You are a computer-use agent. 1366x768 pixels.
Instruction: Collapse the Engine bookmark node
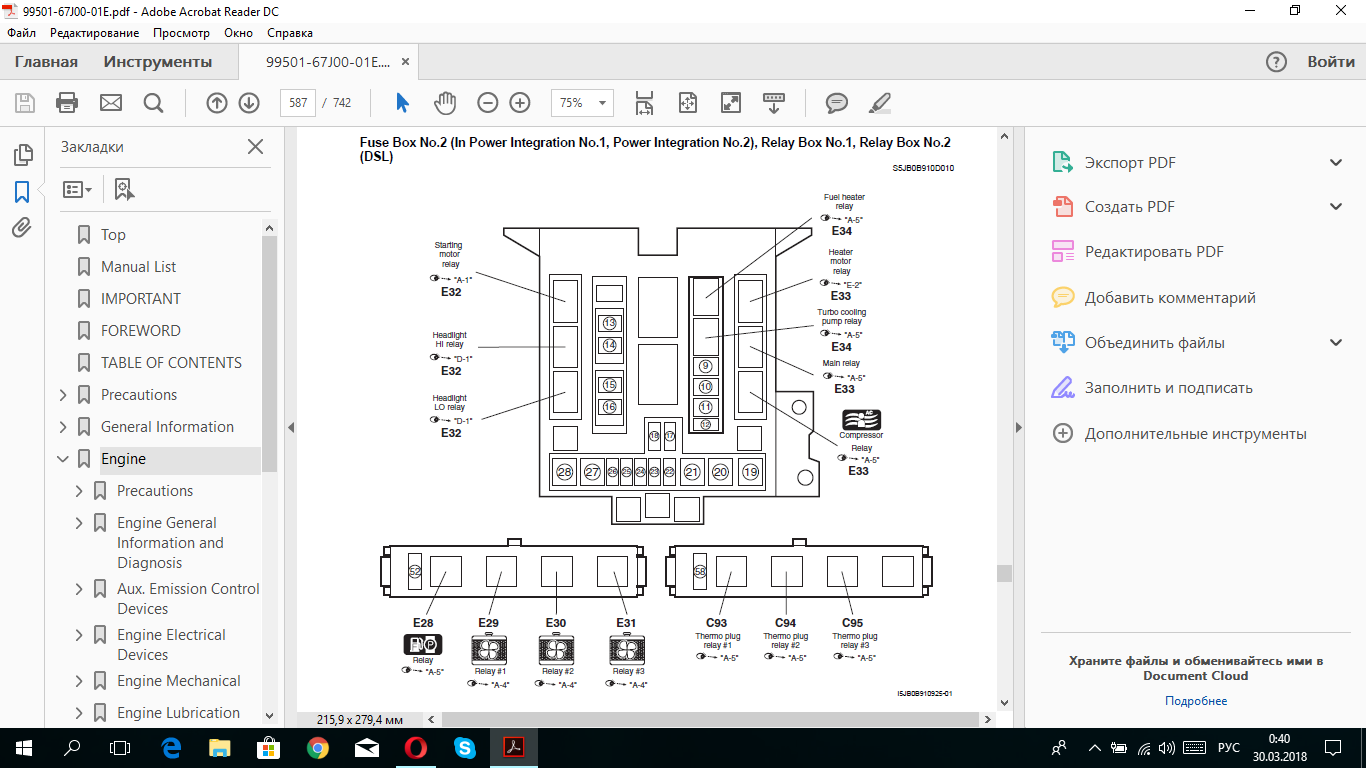coord(63,459)
